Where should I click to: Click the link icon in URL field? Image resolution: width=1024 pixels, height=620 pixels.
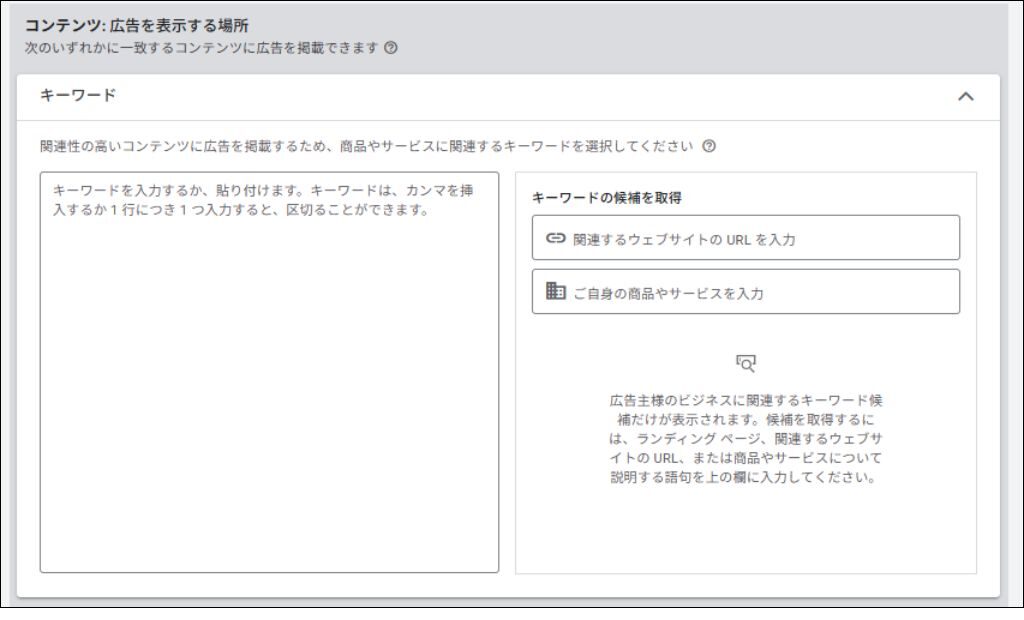point(555,238)
